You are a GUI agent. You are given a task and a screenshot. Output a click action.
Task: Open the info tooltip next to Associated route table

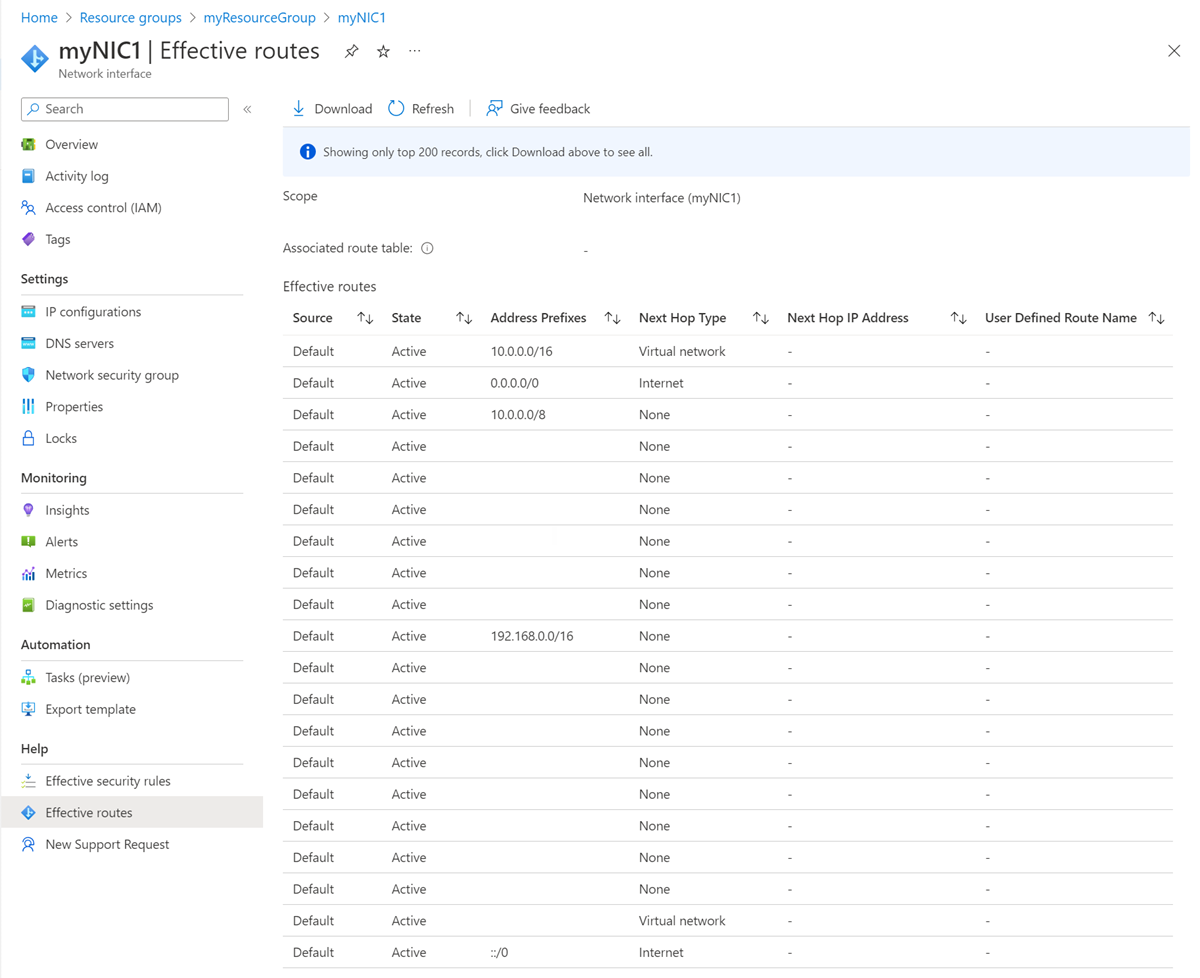[x=427, y=248]
